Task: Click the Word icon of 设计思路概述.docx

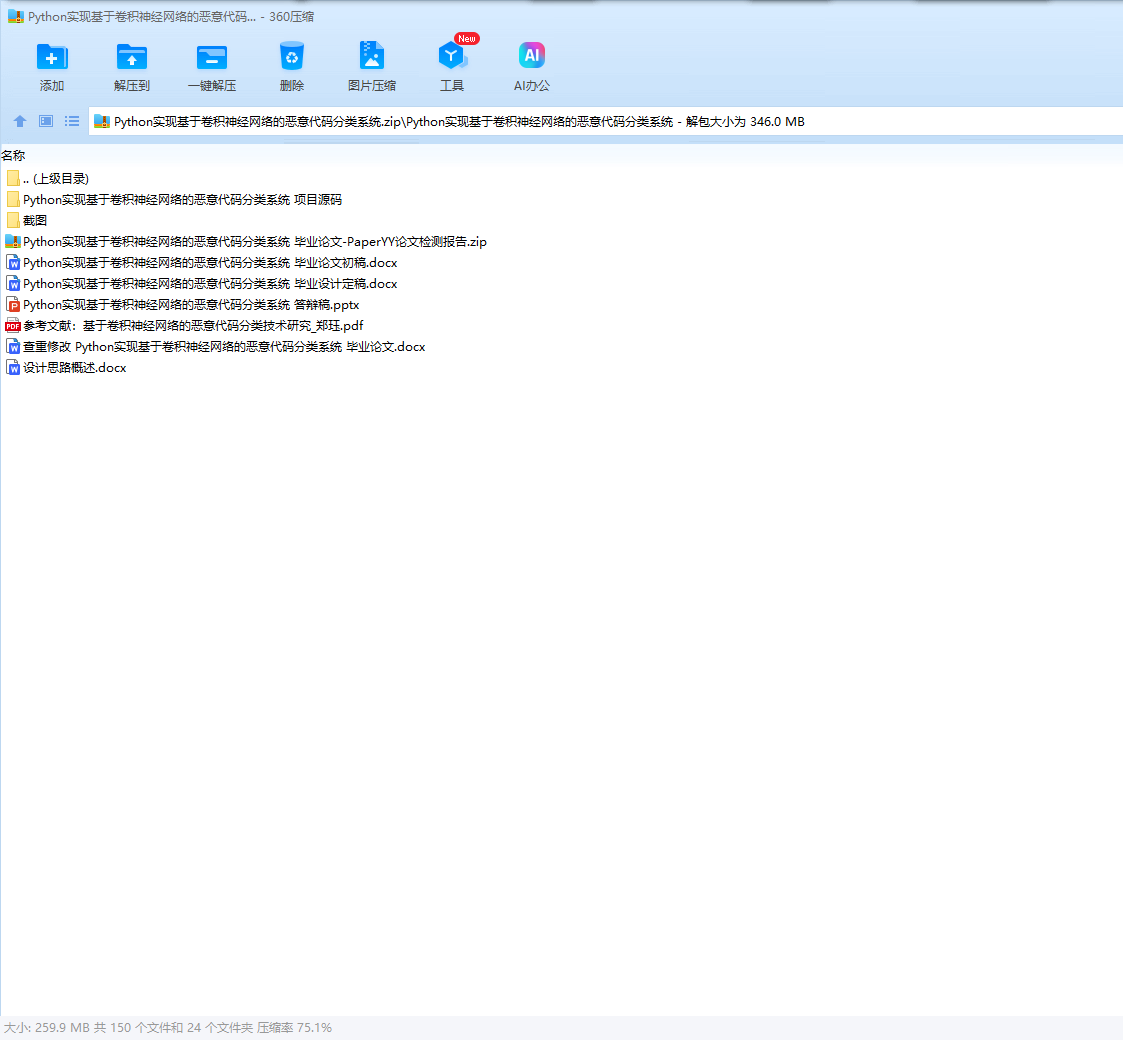Action: tap(13, 367)
